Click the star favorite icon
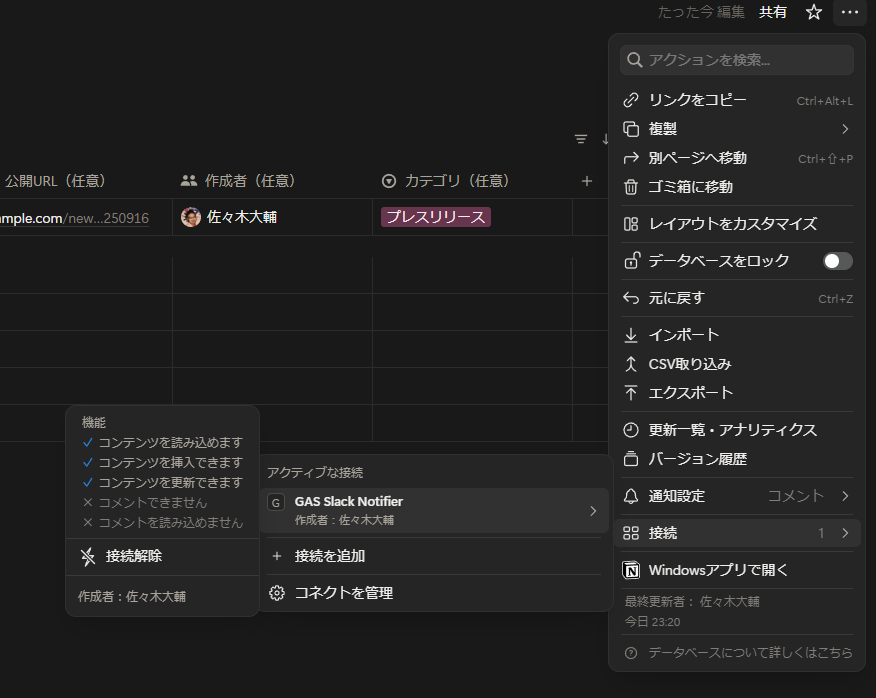 click(x=814, y=12)
